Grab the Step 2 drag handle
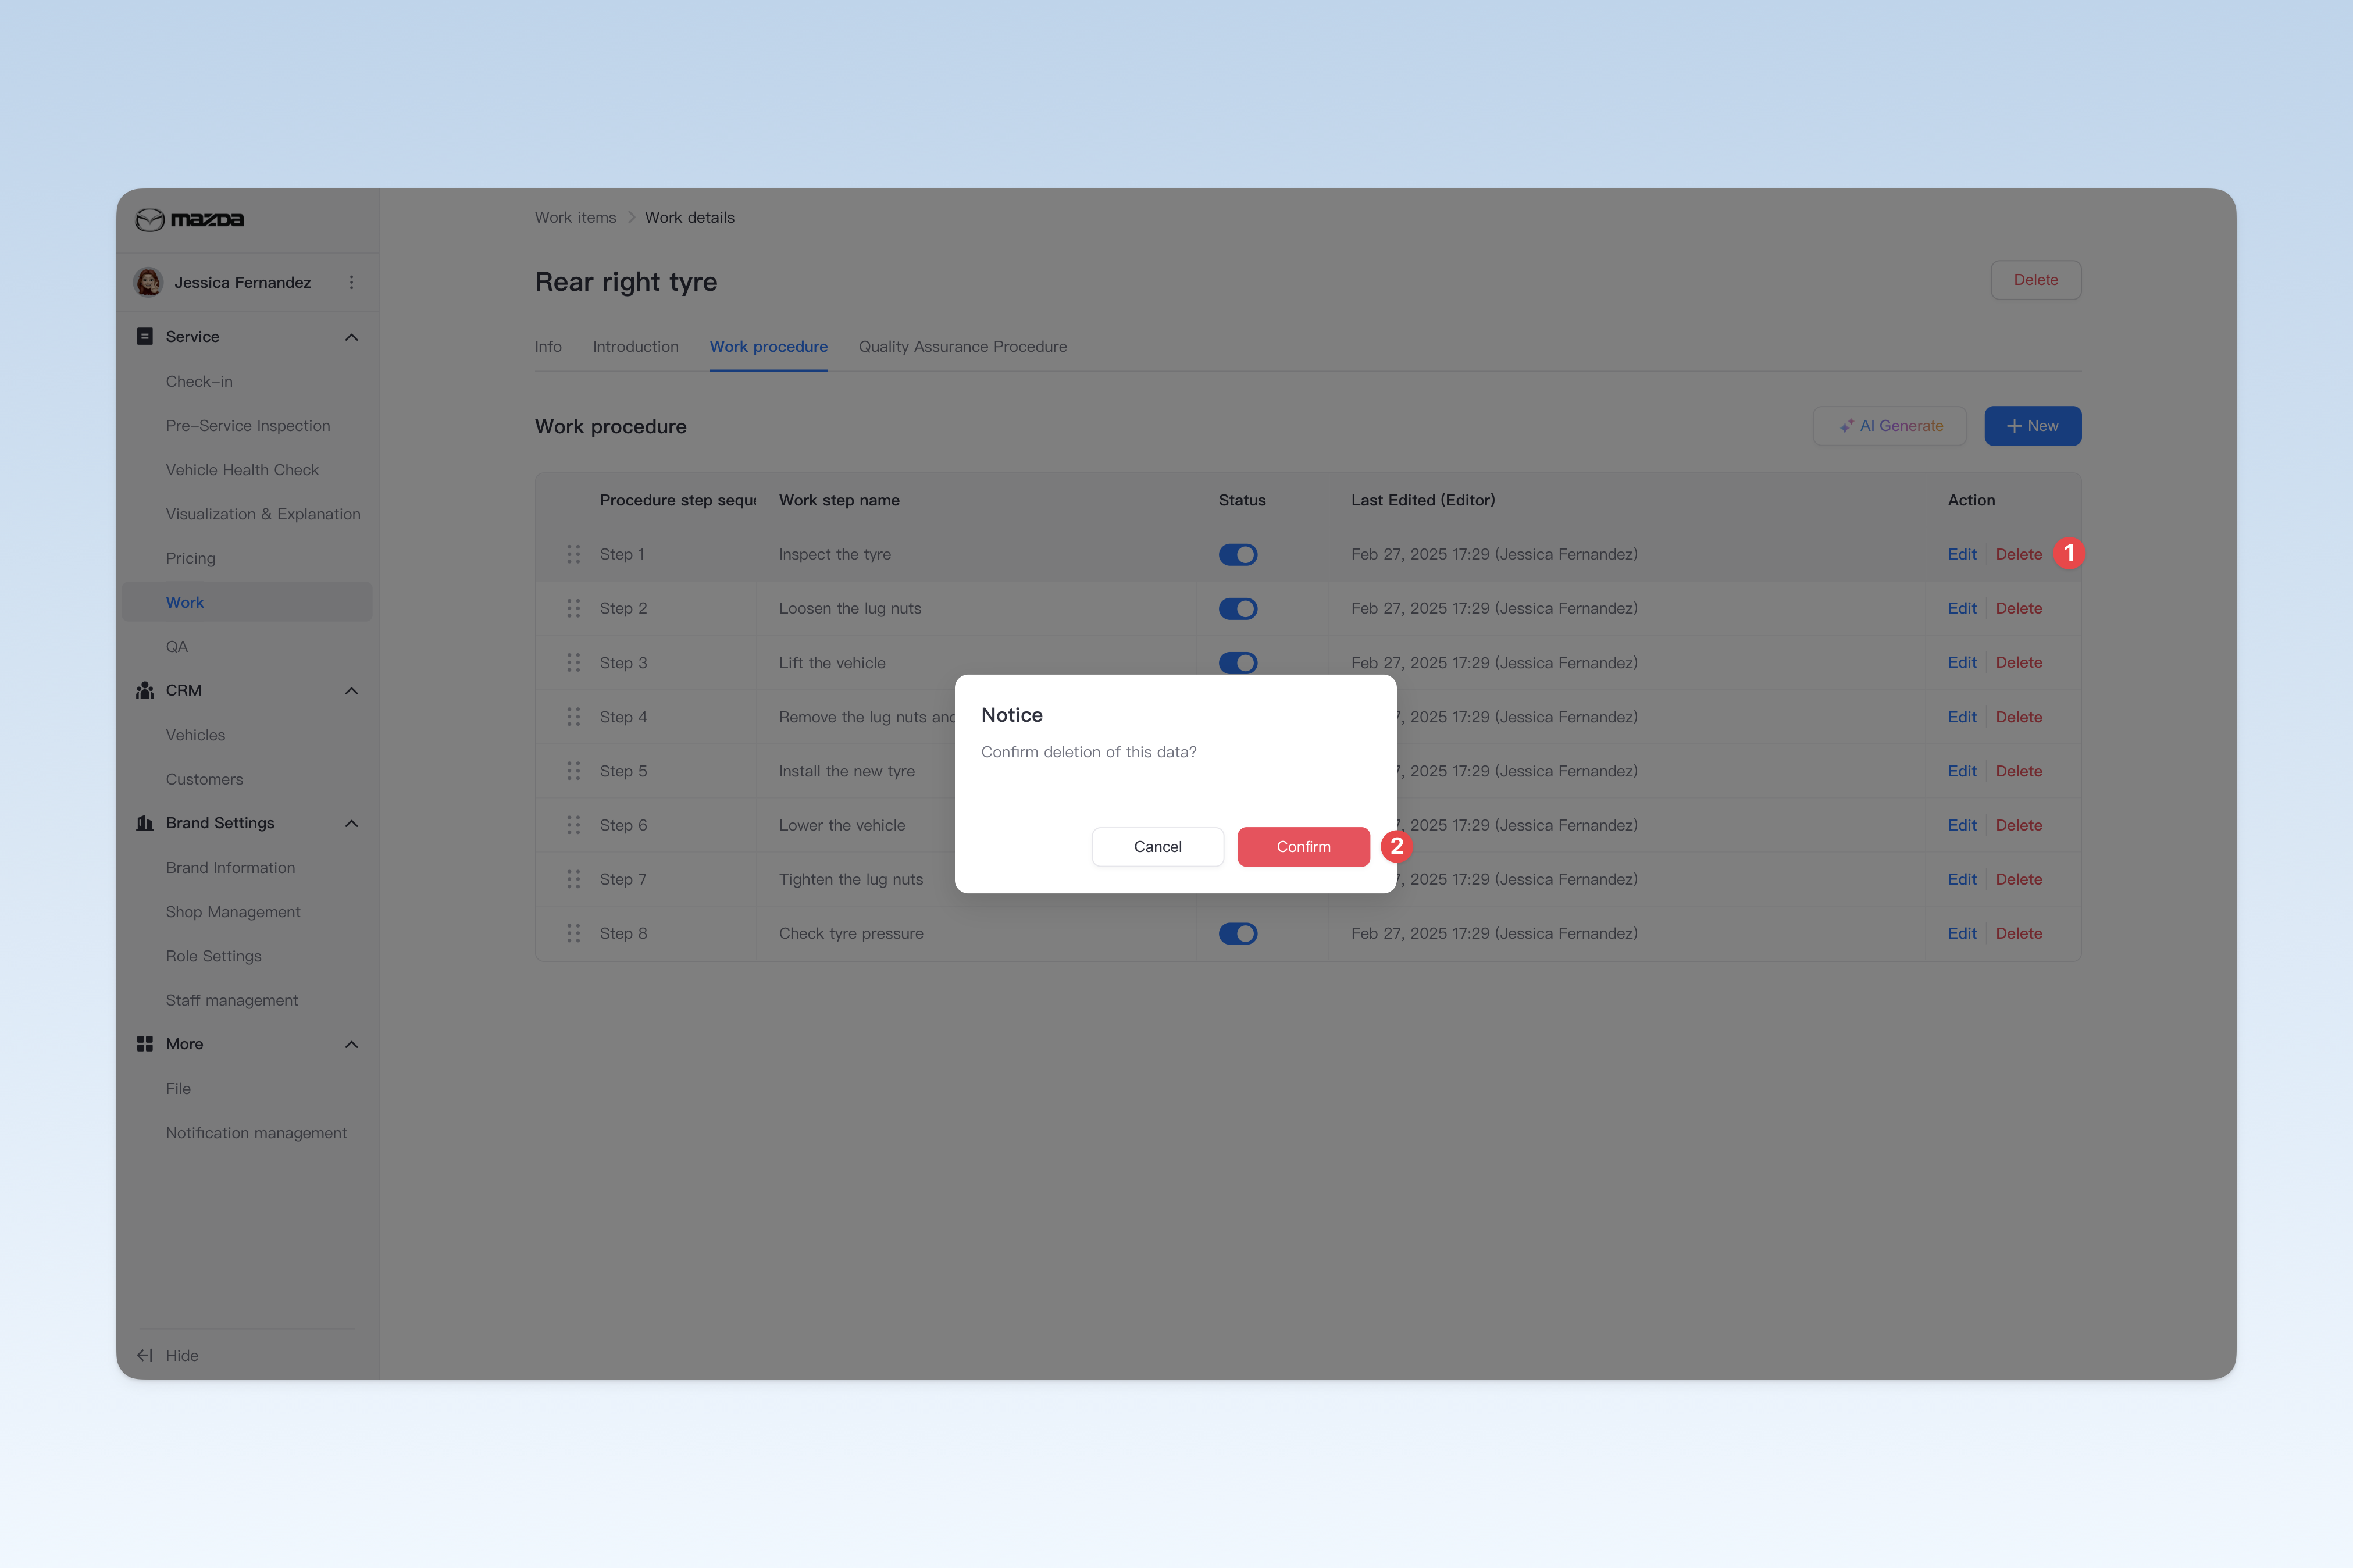 pyautogui.click(x=574, y=608)
